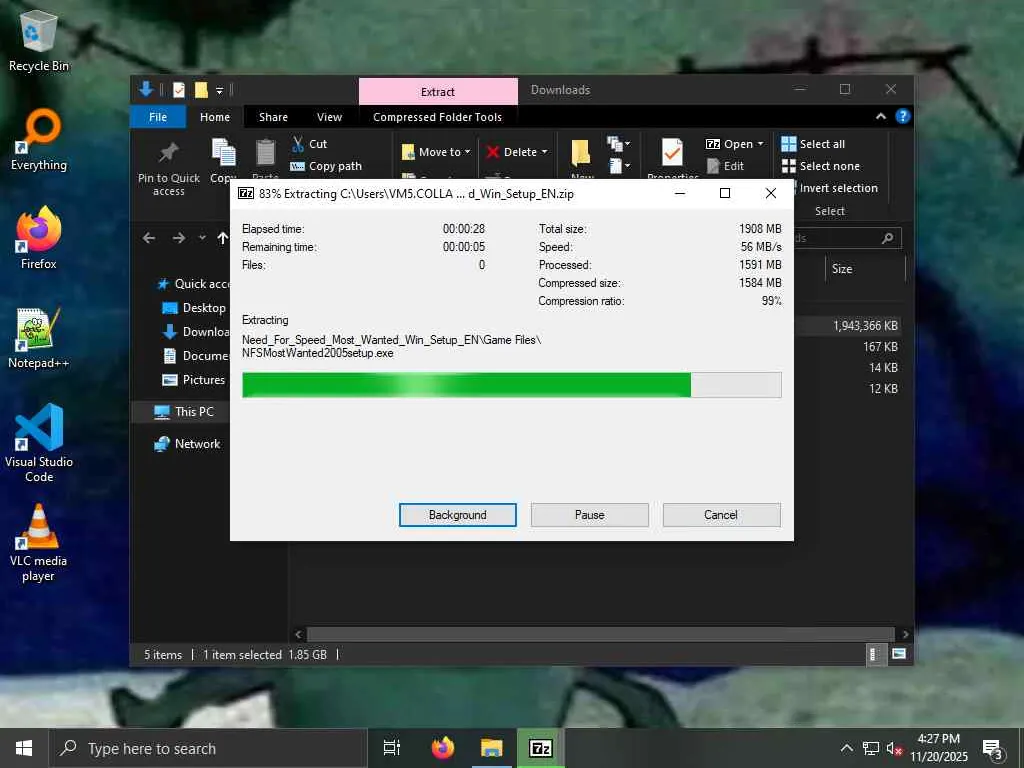Click Pin to Quick access icon

168,153
